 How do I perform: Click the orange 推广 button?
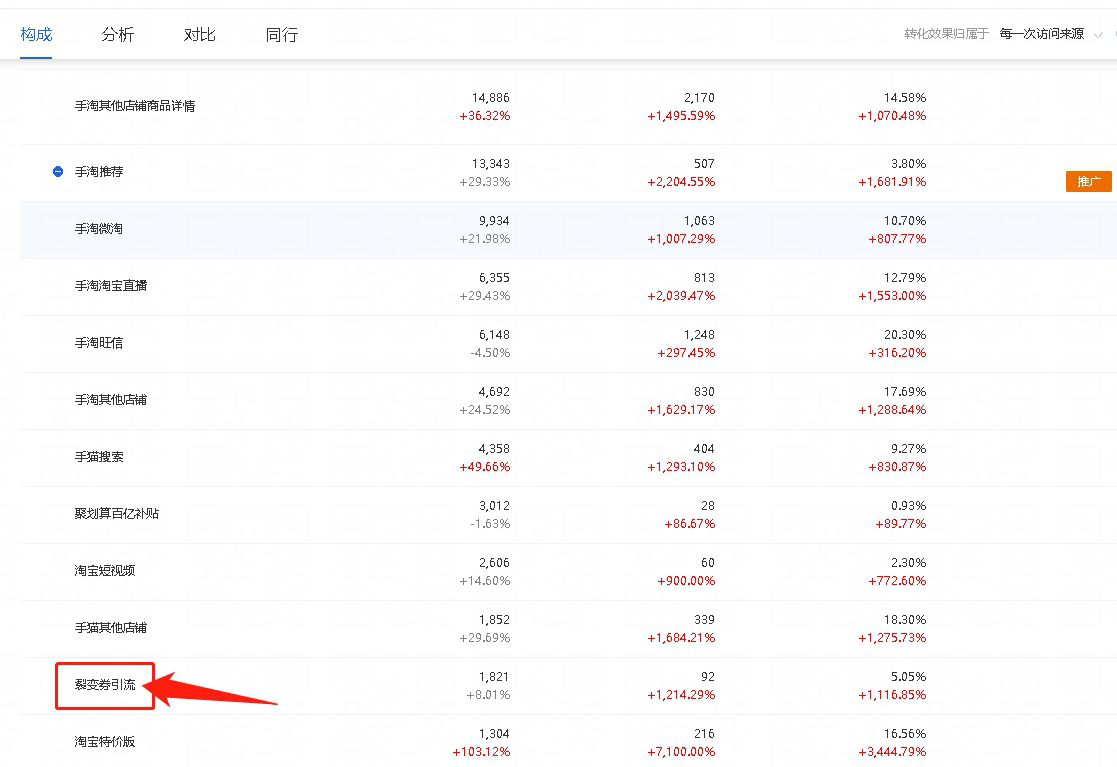[1088, 181]
